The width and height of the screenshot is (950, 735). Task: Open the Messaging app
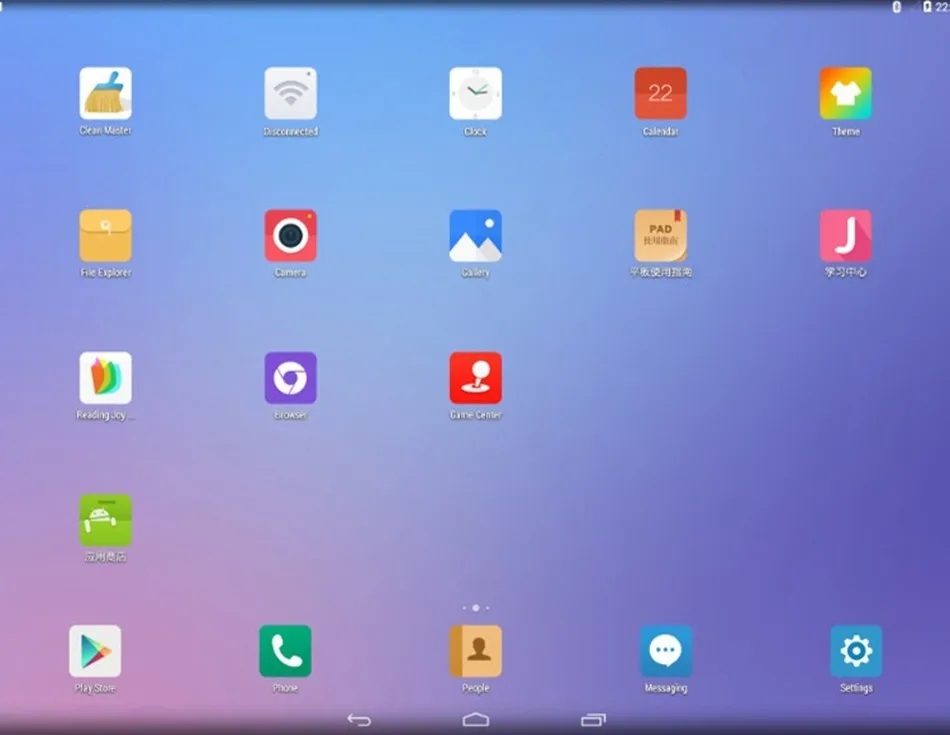click(666, 651)
